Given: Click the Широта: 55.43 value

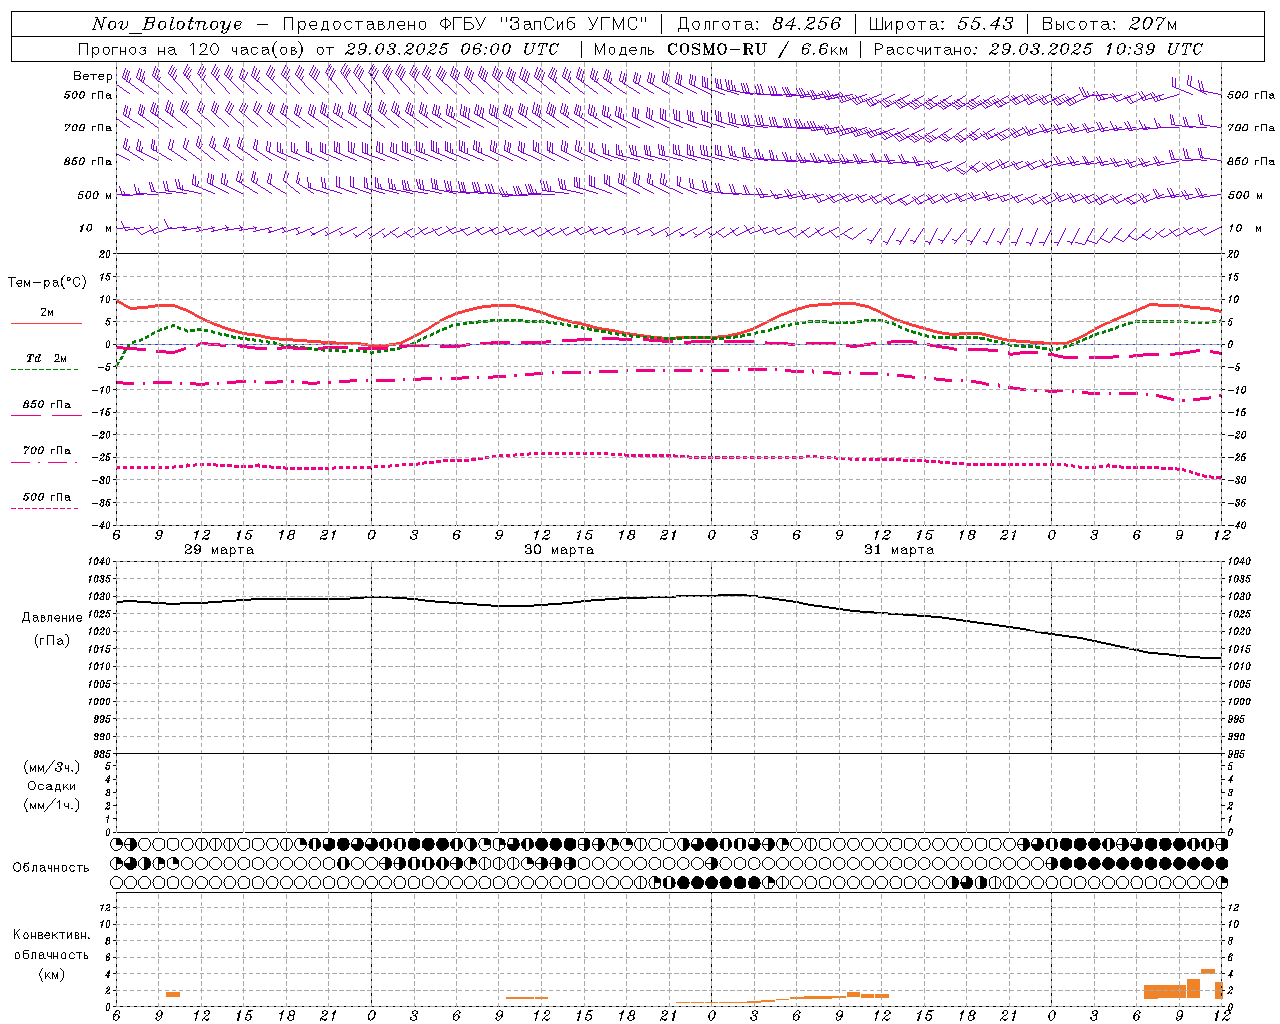Looking at the screenshot, I should pyautogui.click(x=941, y=24).
